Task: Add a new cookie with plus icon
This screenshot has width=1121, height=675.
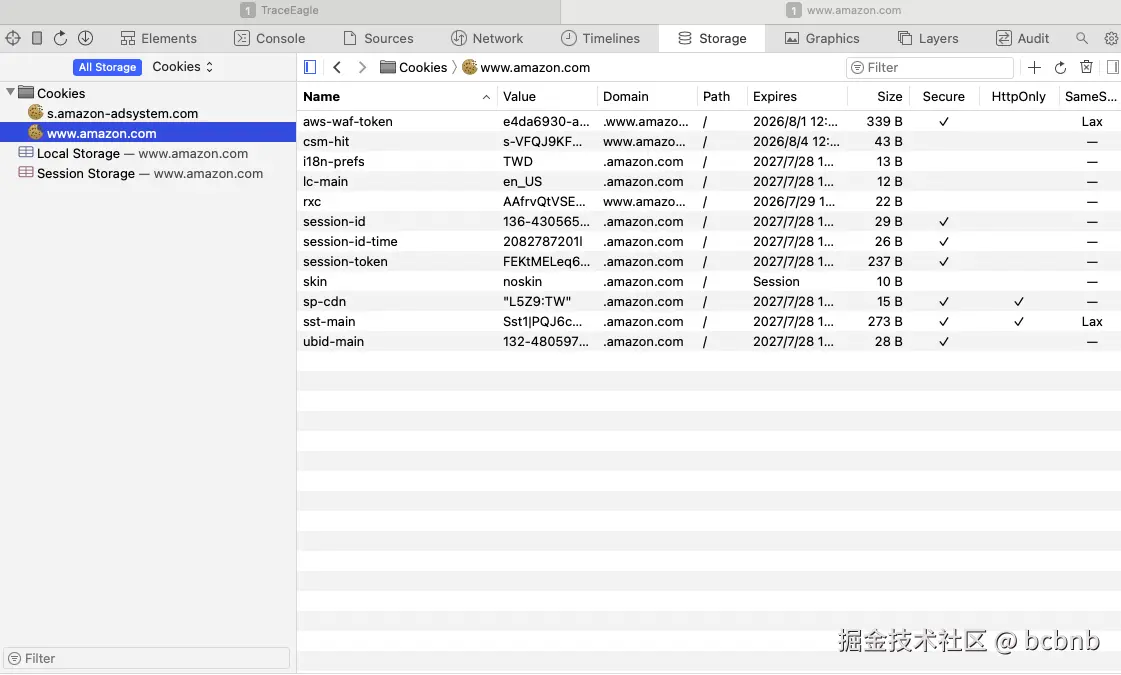Action: pyautogui.click(x=1034, y=67)
